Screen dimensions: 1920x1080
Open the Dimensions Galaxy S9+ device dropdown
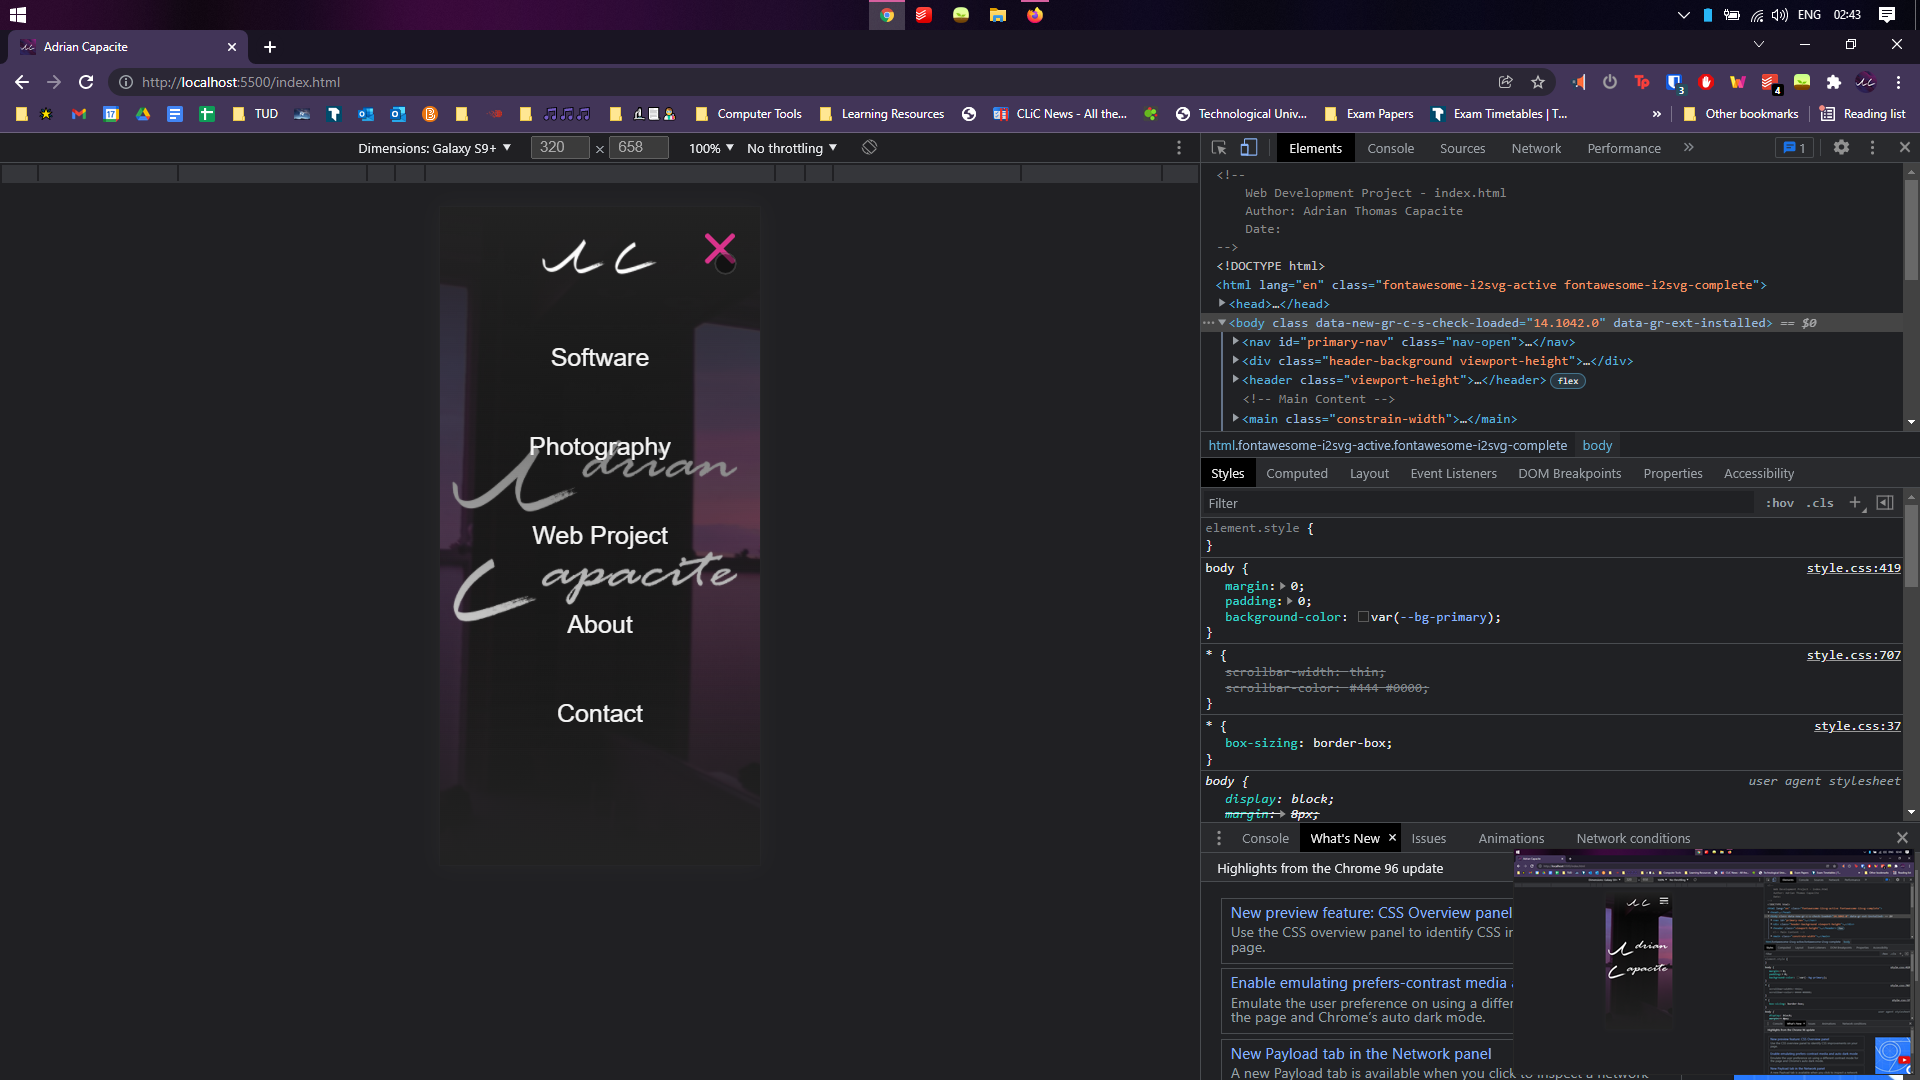pyautogui.click(x=435, y=148)
